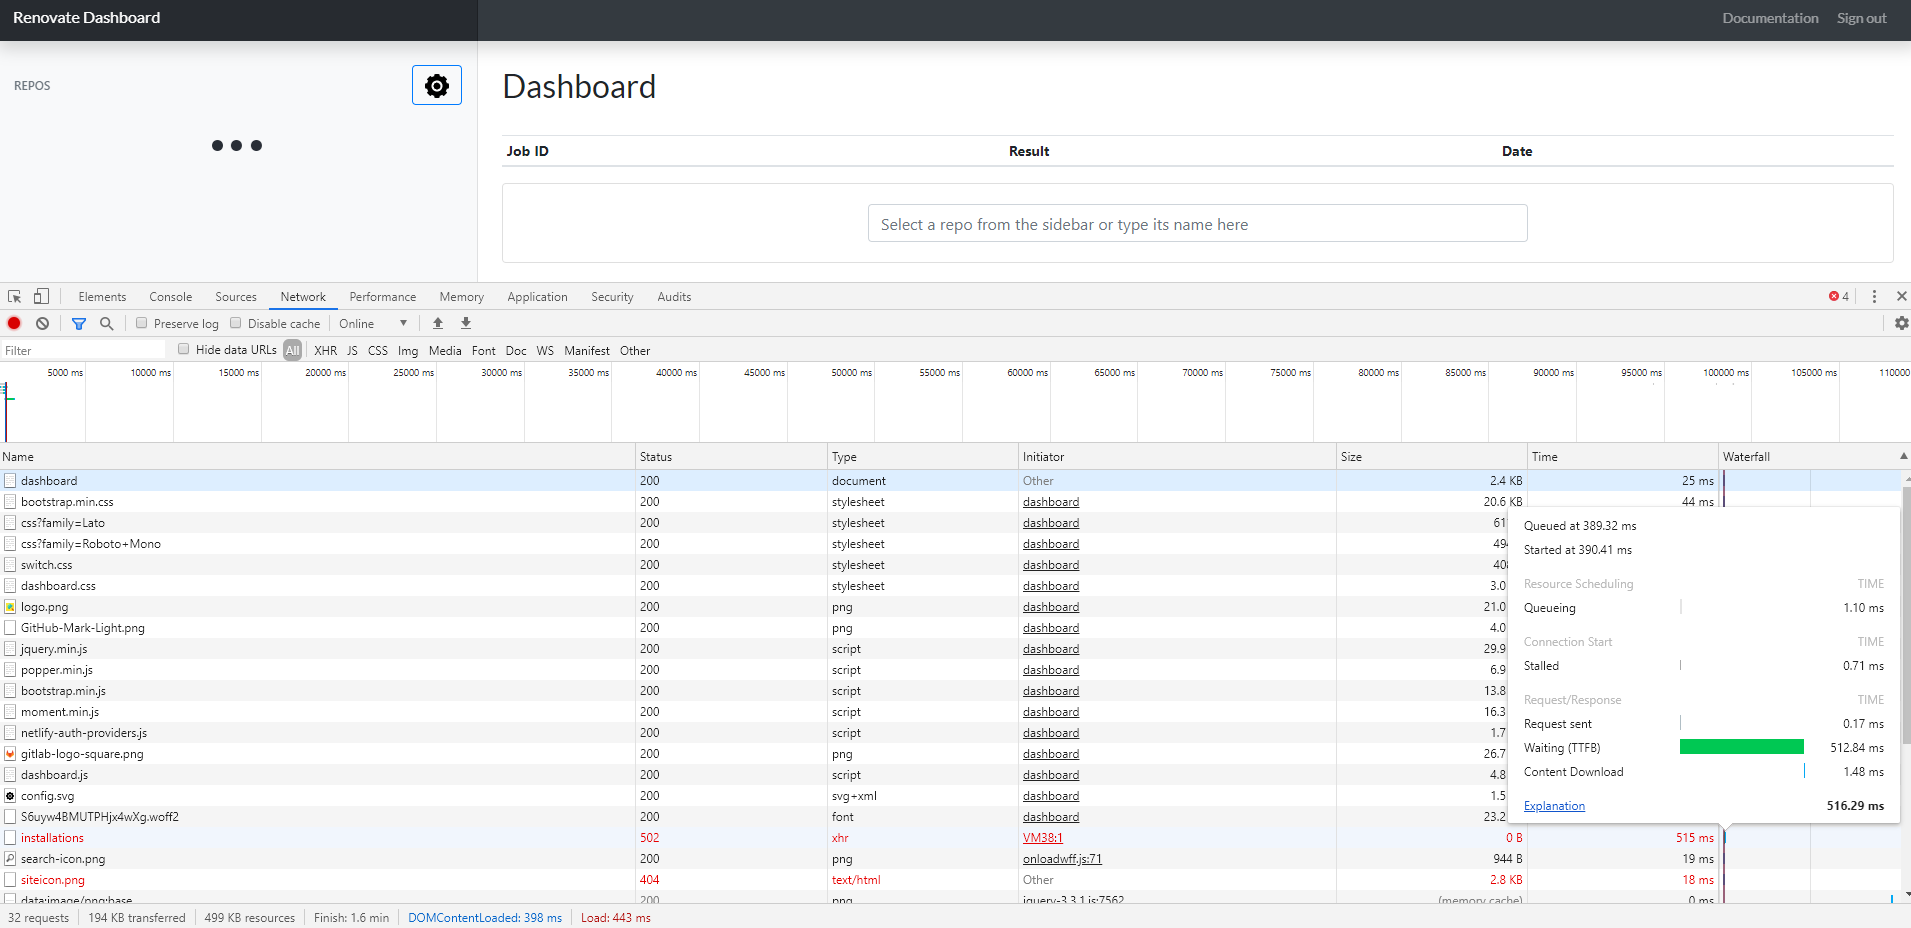
Task: Enable the Preserve log checkbox
Action: 142,323
